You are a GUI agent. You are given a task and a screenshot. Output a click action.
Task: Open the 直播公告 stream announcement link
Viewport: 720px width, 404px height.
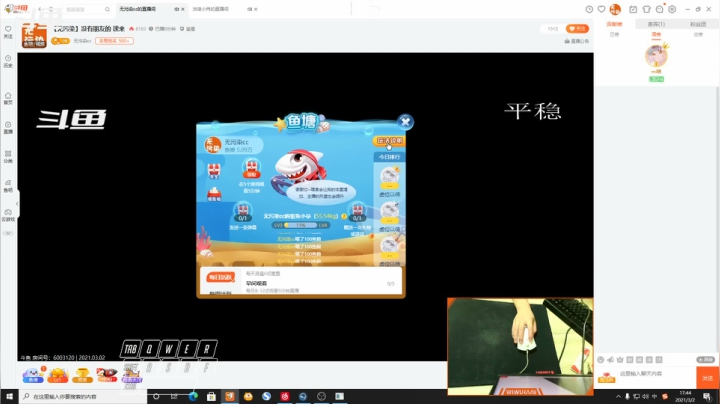pyautogui.click(x=577, y=41)
